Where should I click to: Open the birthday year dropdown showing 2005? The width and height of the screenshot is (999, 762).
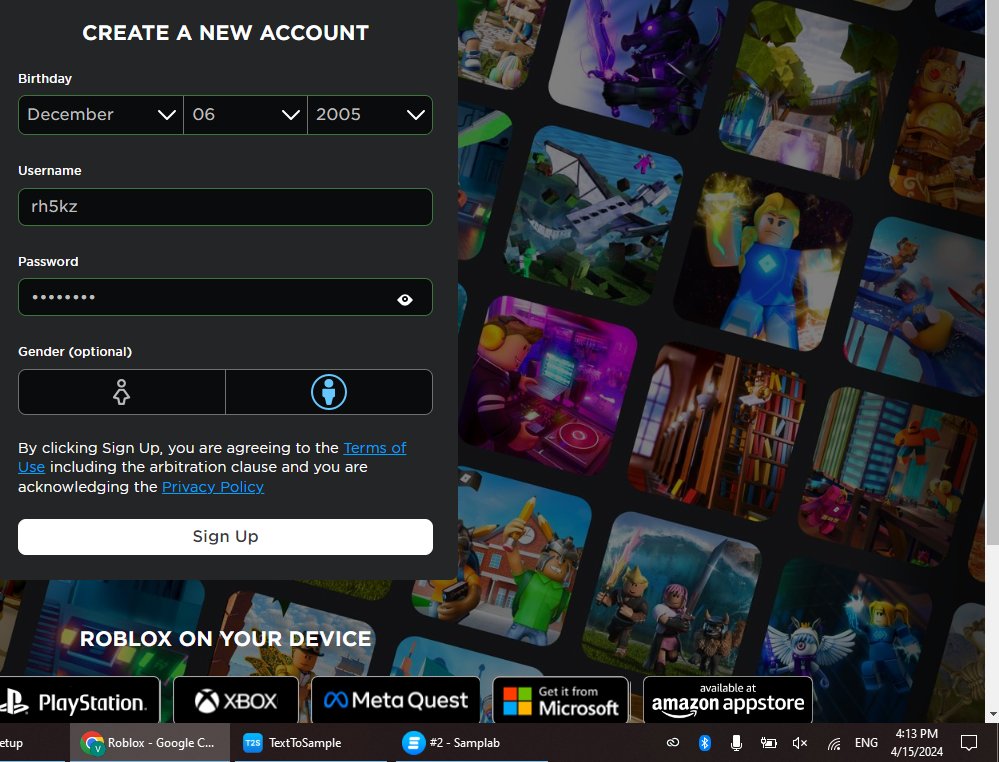(x=370, y=115)
